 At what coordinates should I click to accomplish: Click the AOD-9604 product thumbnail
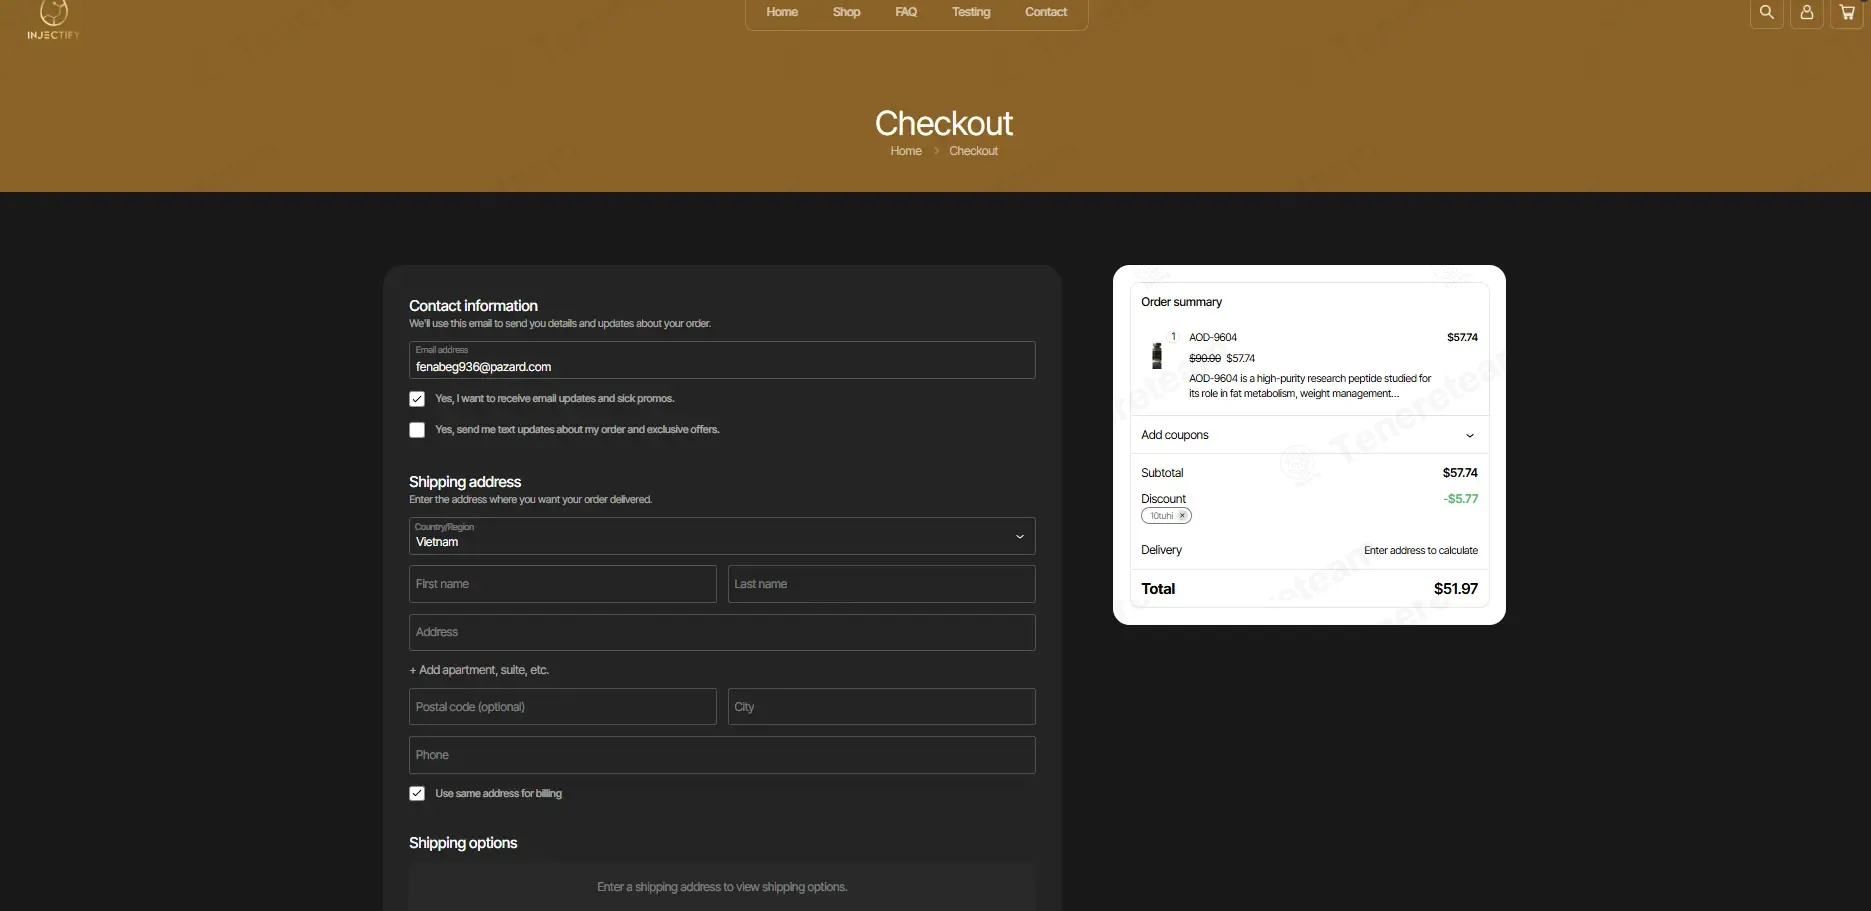[1157, 355]
